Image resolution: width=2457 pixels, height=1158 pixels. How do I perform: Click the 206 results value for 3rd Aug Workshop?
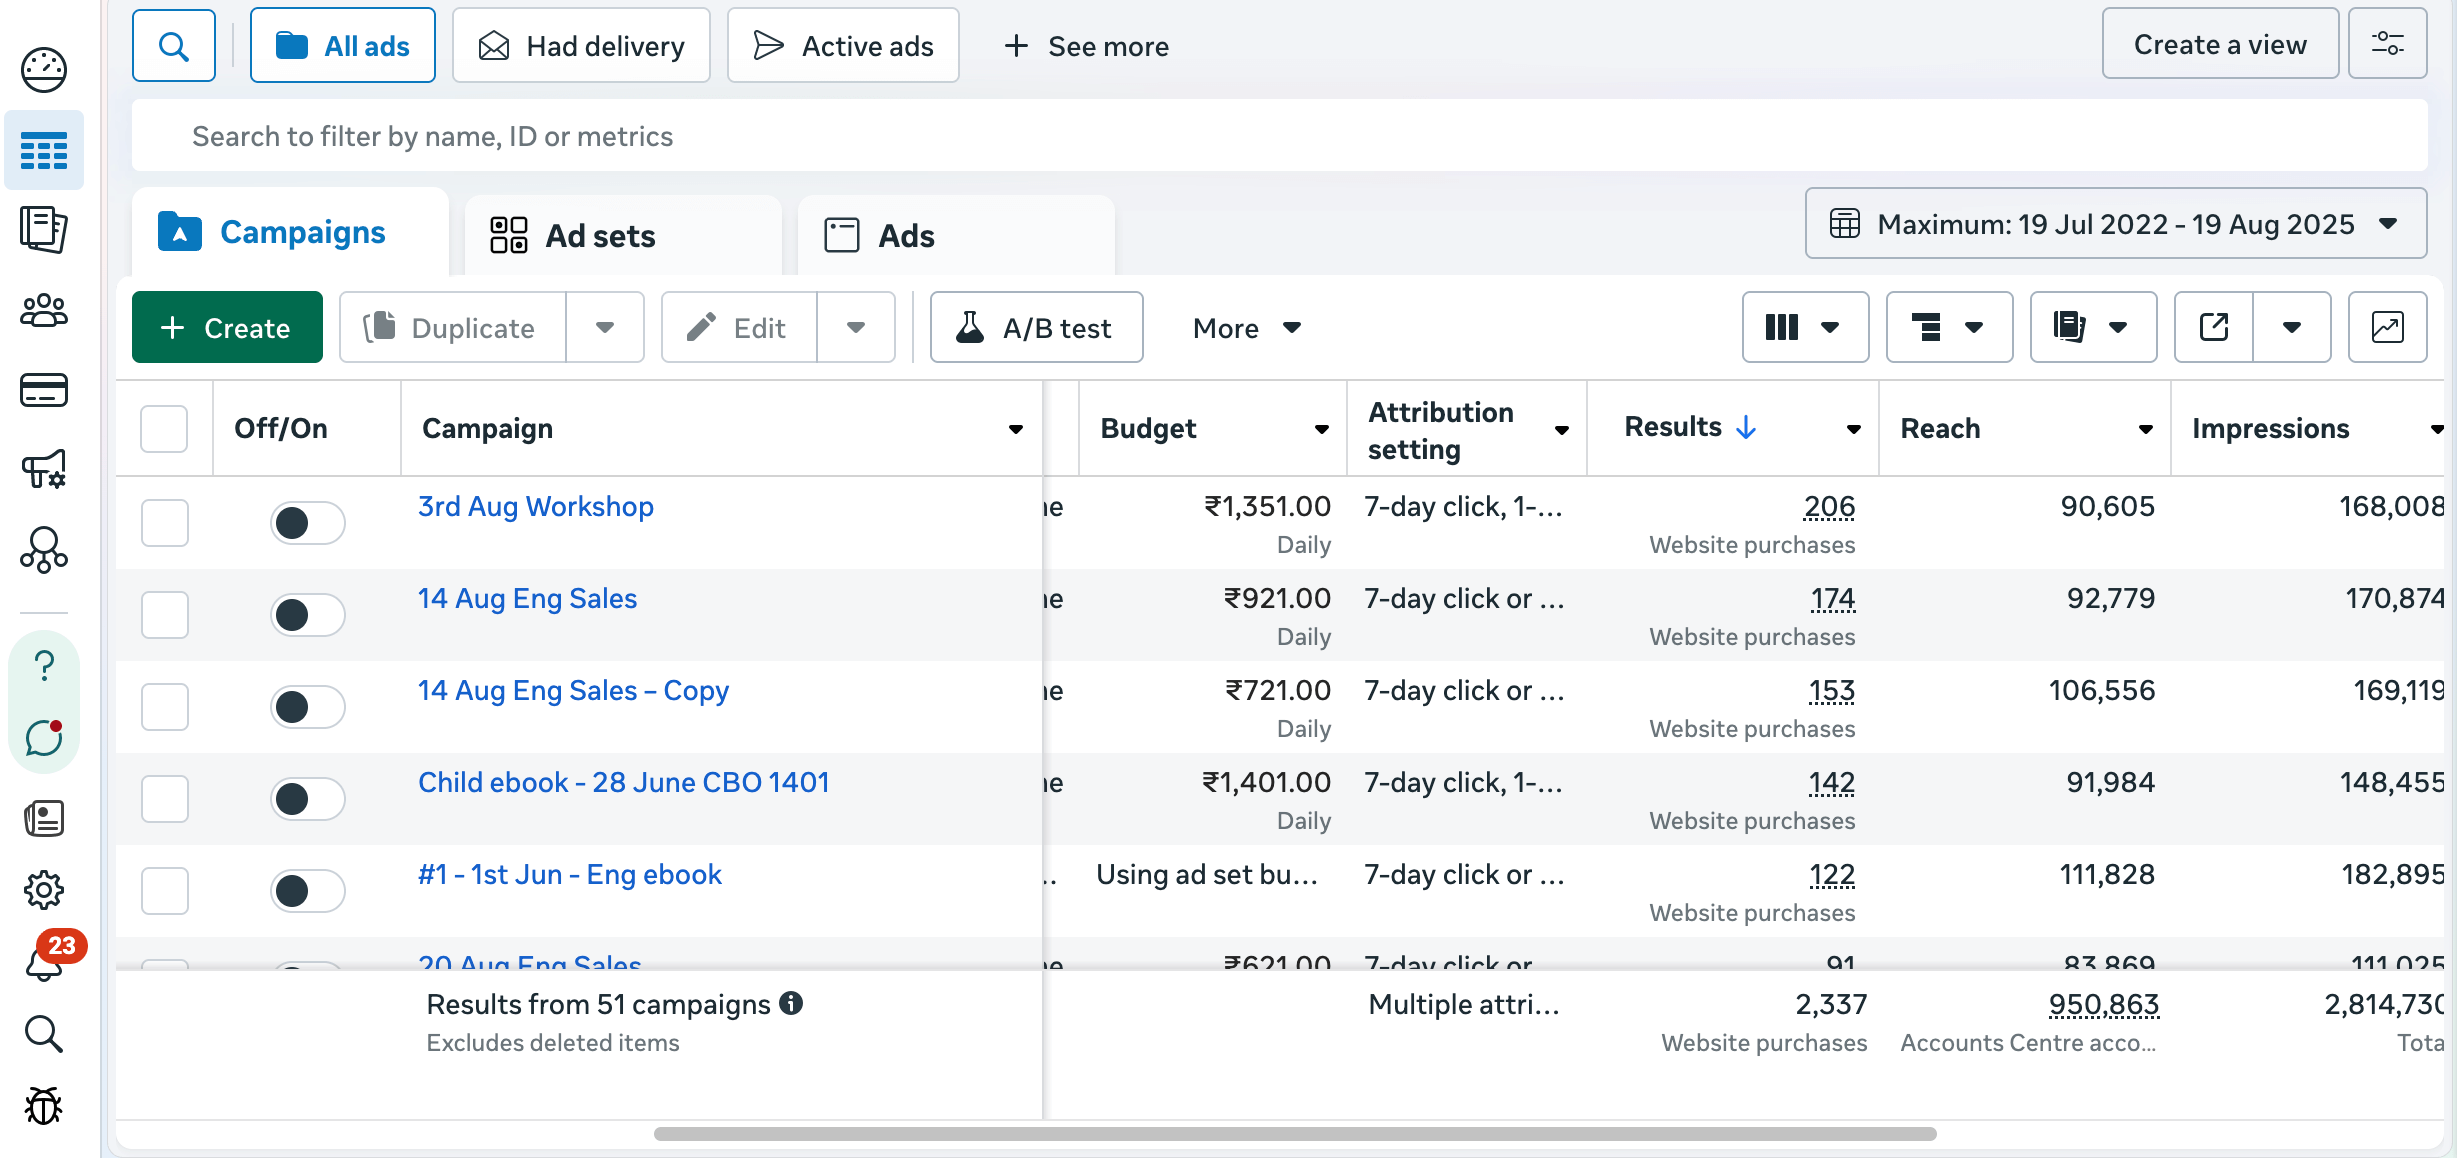point(1829,506)
